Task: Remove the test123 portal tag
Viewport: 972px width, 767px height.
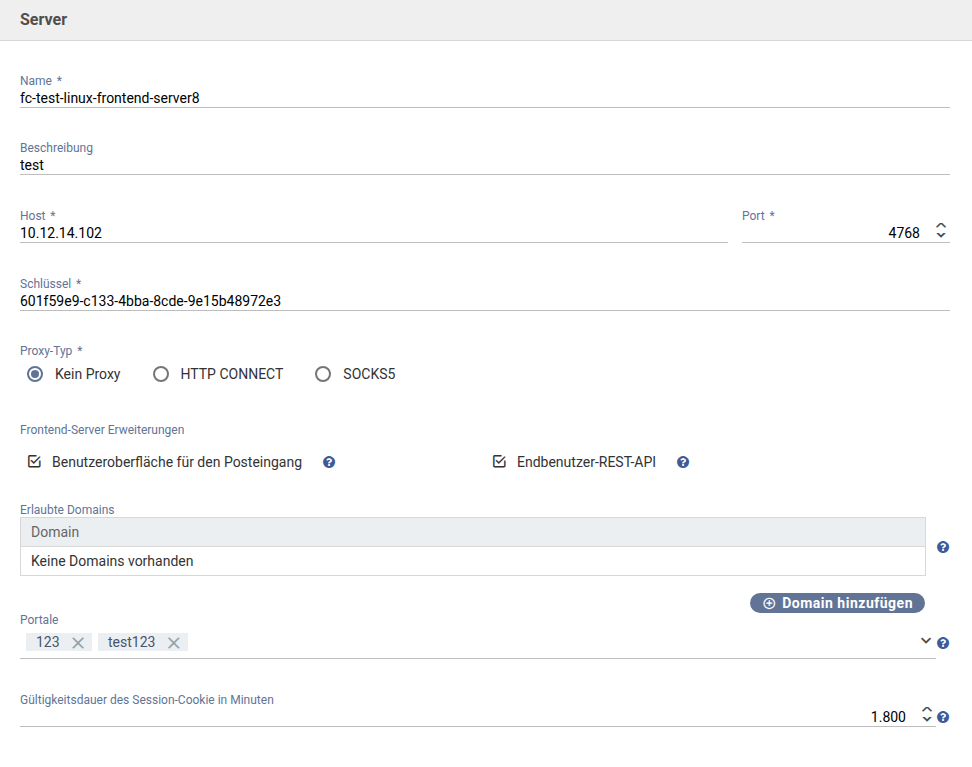Action: point(174,643)
